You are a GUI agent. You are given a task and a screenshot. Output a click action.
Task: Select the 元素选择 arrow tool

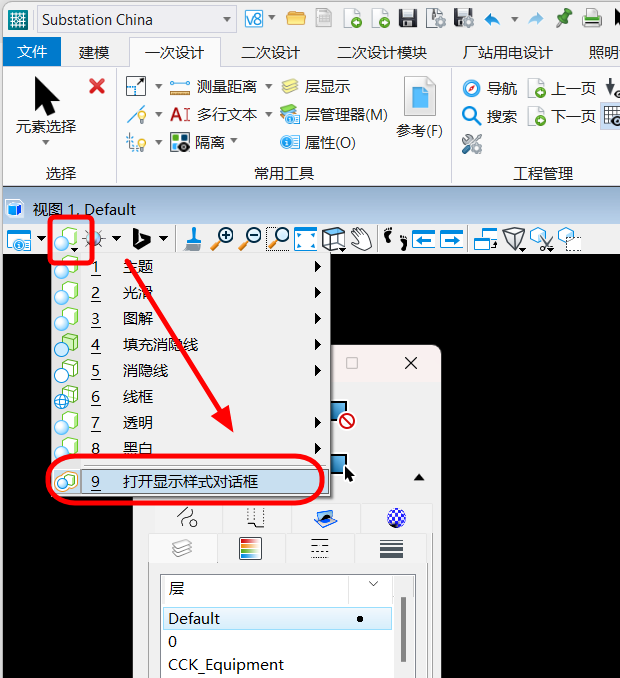tap(46, 106)
